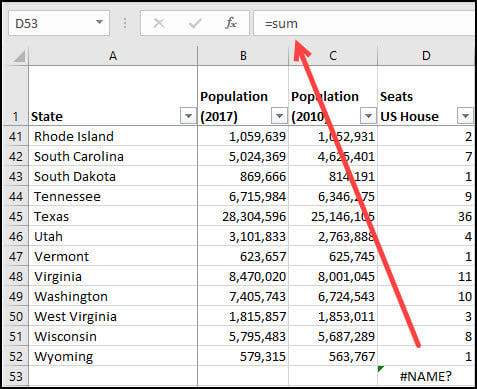Image resolution: width=477 pixels, height=389 pixels.
Task: Click cell with value 7,405,743
Action: coord(243,296)
